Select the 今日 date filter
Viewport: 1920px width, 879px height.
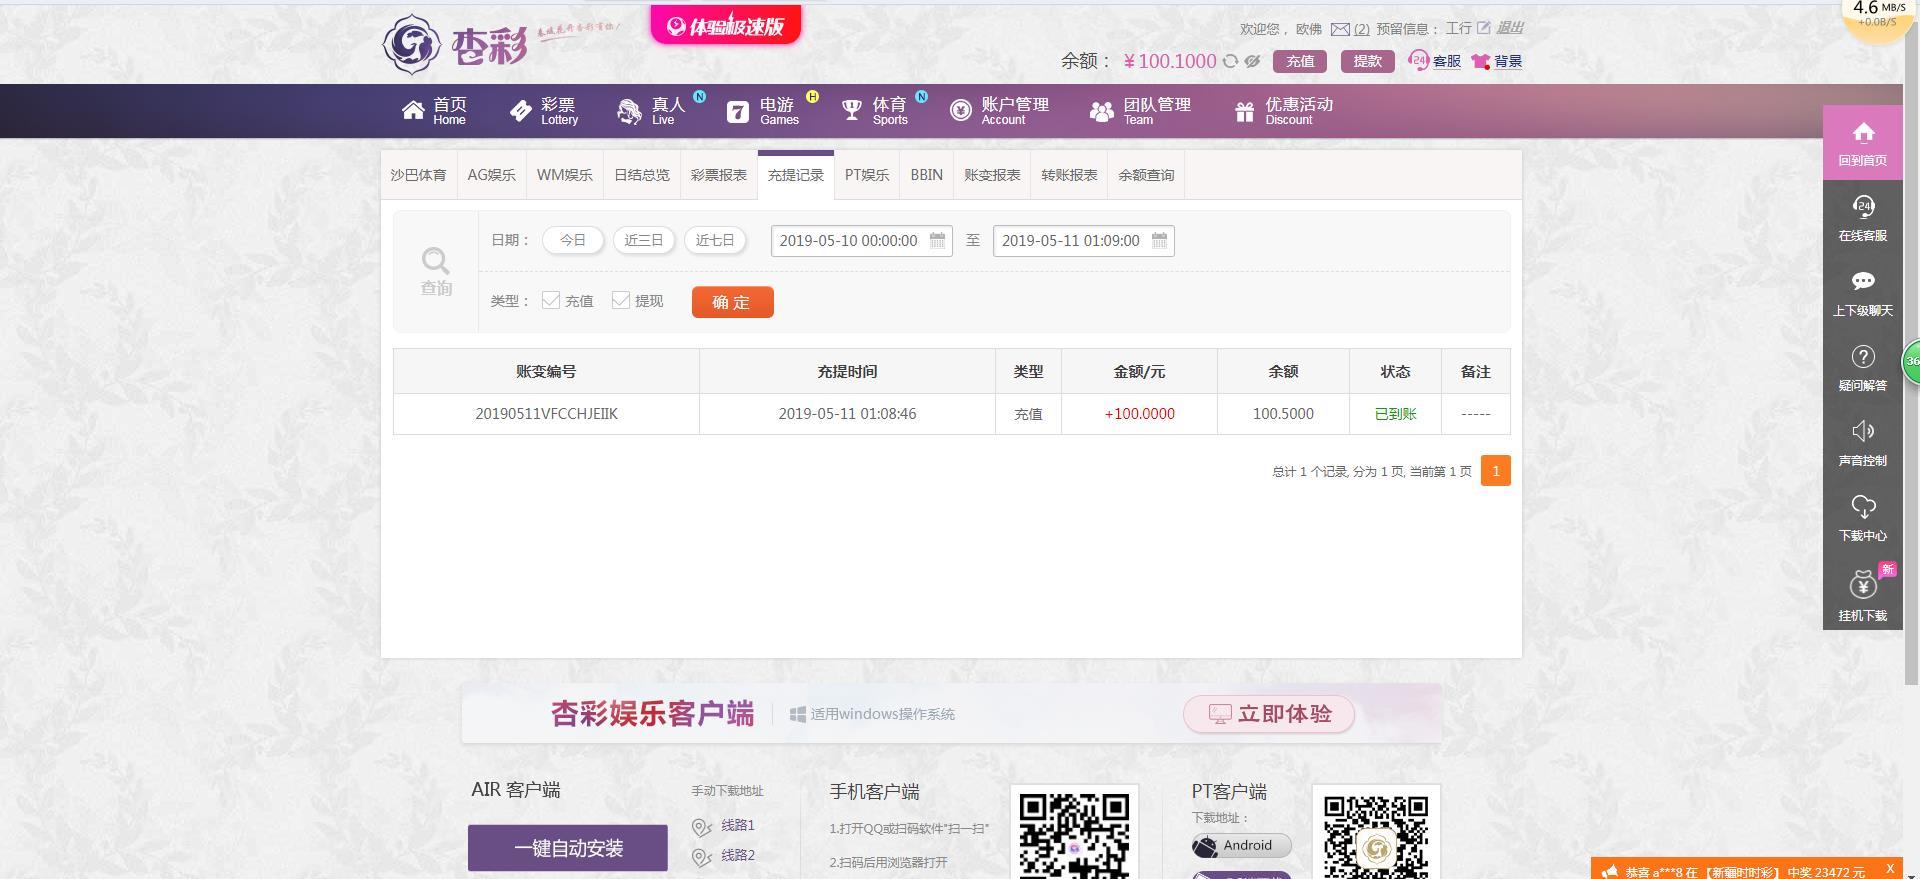(573, 240)
